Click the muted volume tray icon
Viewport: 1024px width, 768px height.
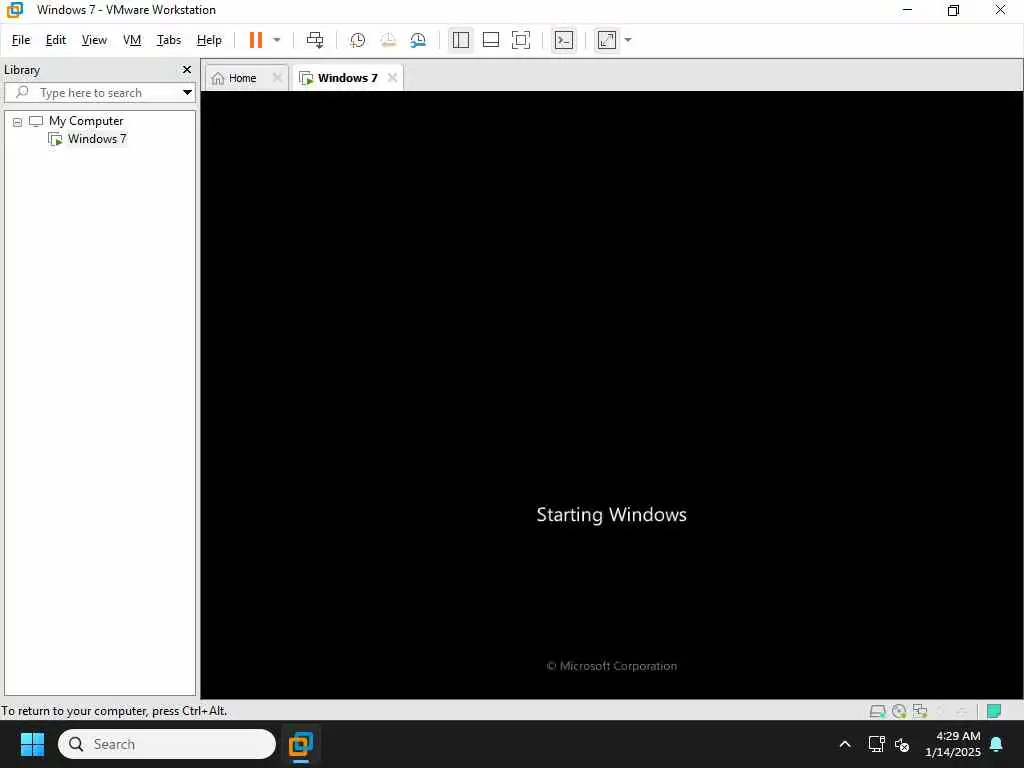902,744
